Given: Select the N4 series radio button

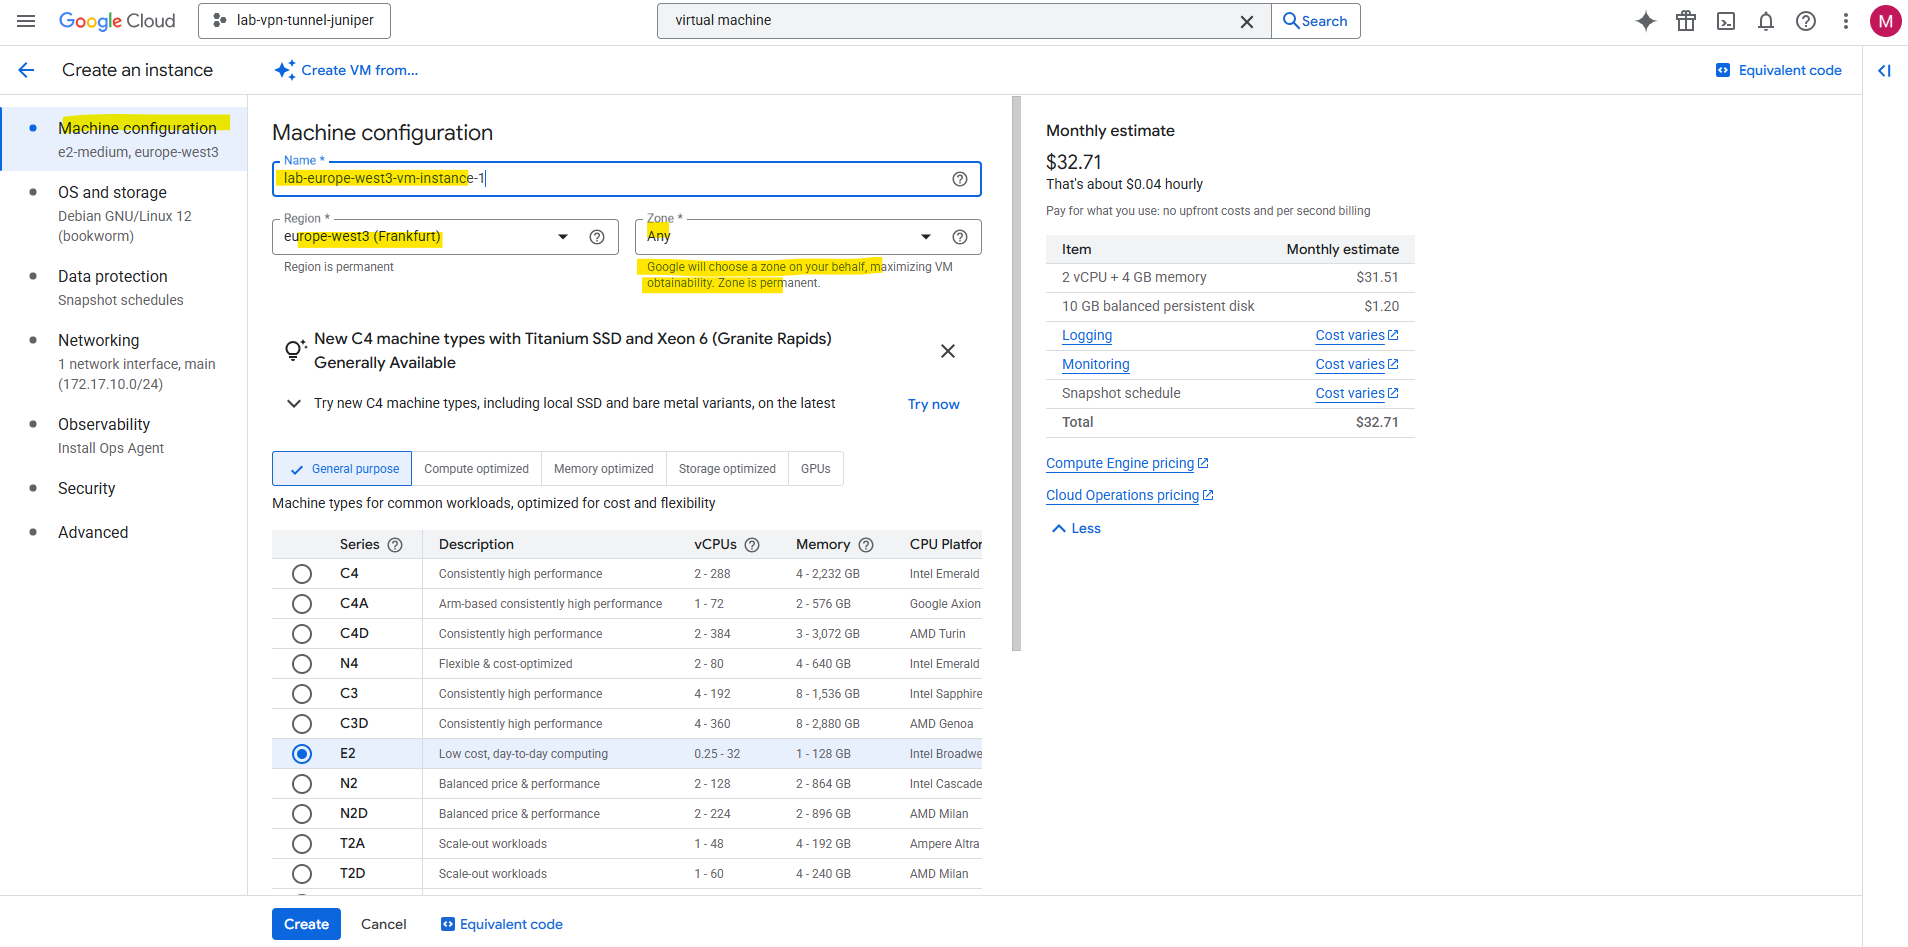Looking at the screenshot, I should 302,664.
